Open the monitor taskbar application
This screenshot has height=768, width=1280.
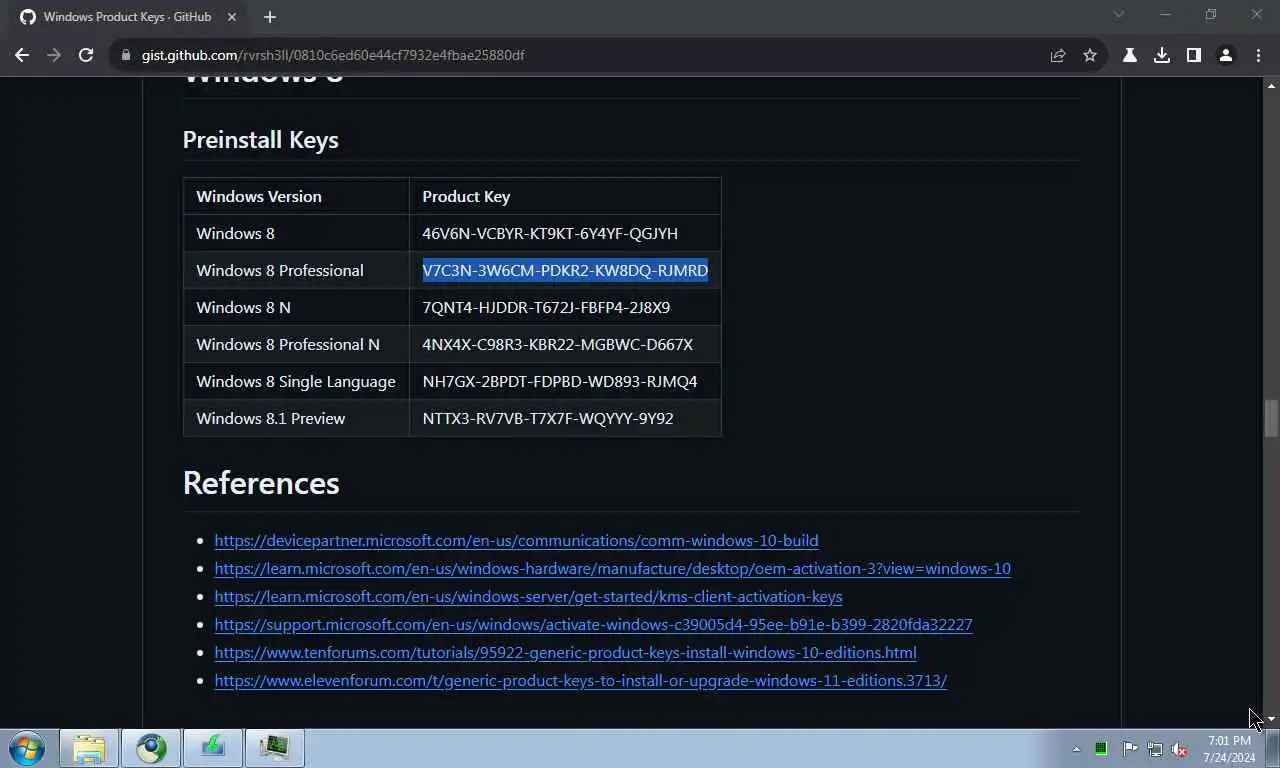click(x=275, y=748)
